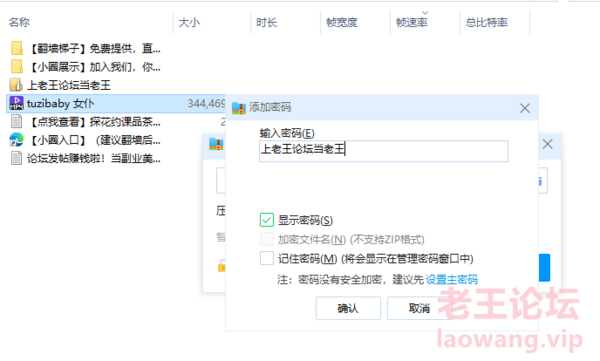The width and height of the screenshot is (600, 361).
Task: Select file name tuzibaby 女仆
Action: 60,103
